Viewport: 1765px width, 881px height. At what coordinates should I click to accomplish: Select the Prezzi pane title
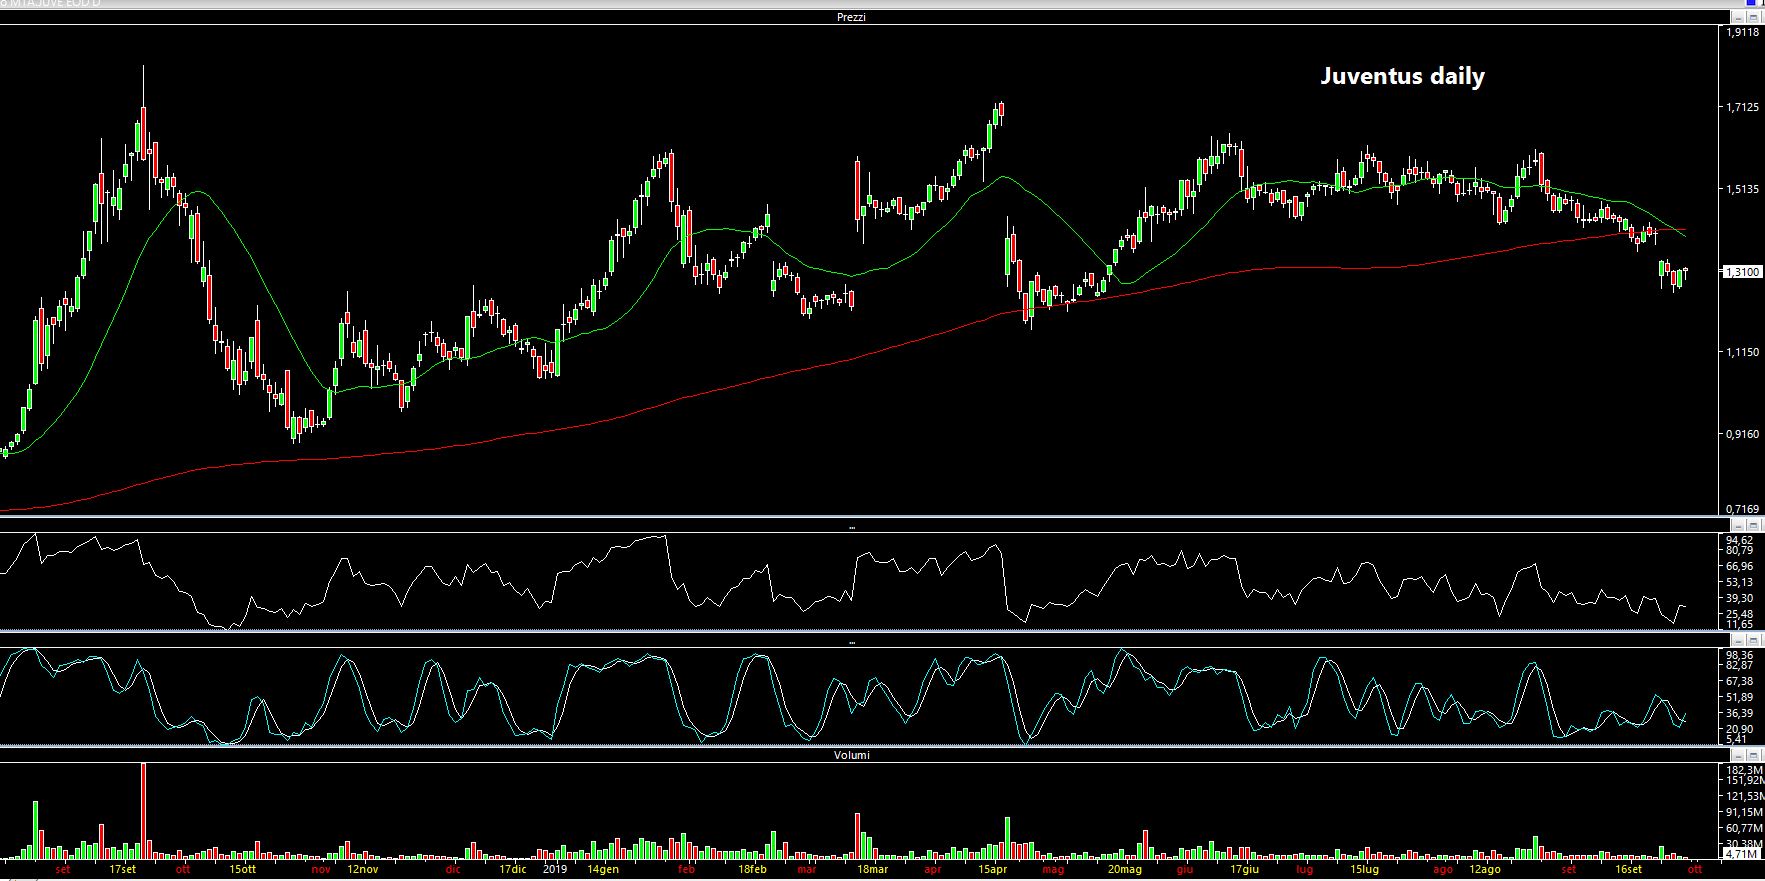(852, 18)
